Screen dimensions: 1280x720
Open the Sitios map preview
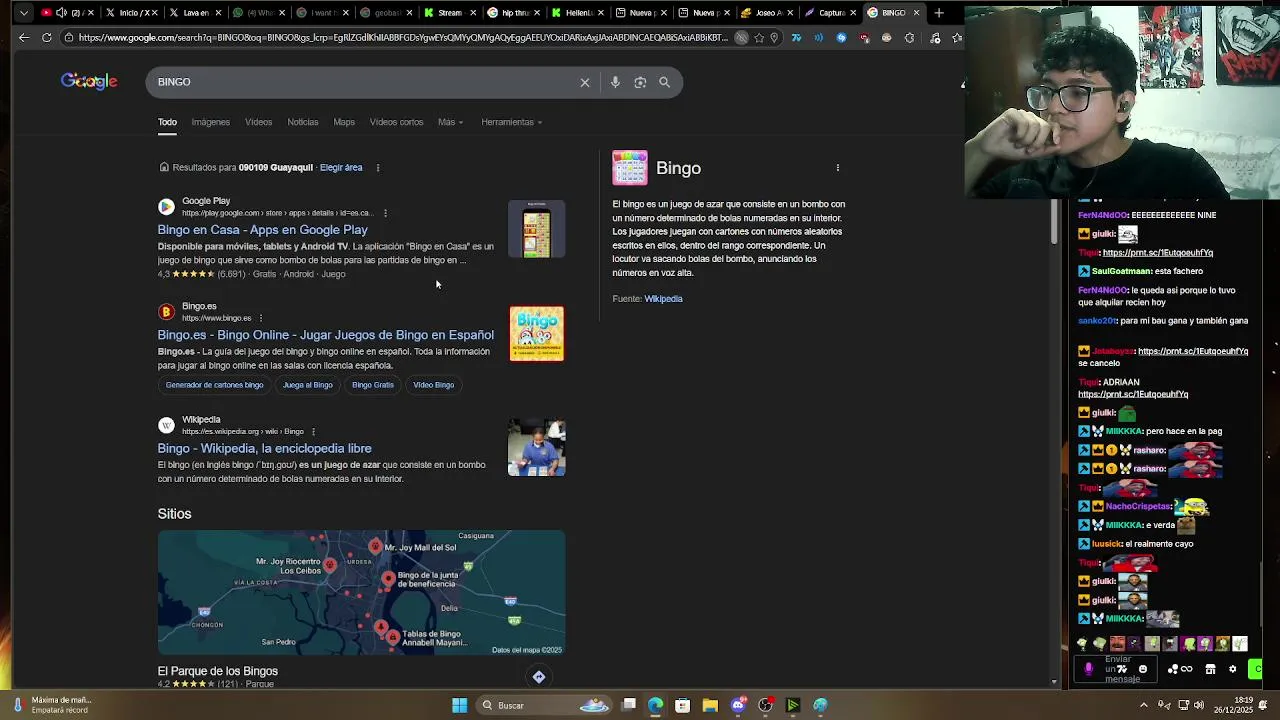[361, 593]
